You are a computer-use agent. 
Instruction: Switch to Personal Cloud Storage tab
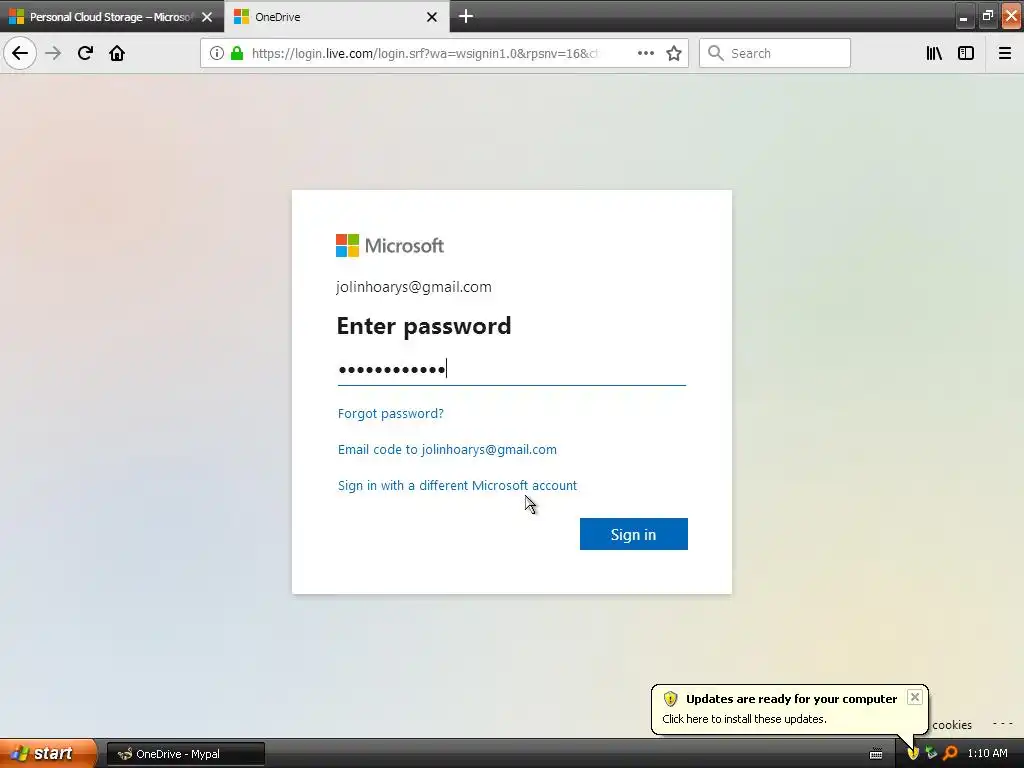(111, 17)
